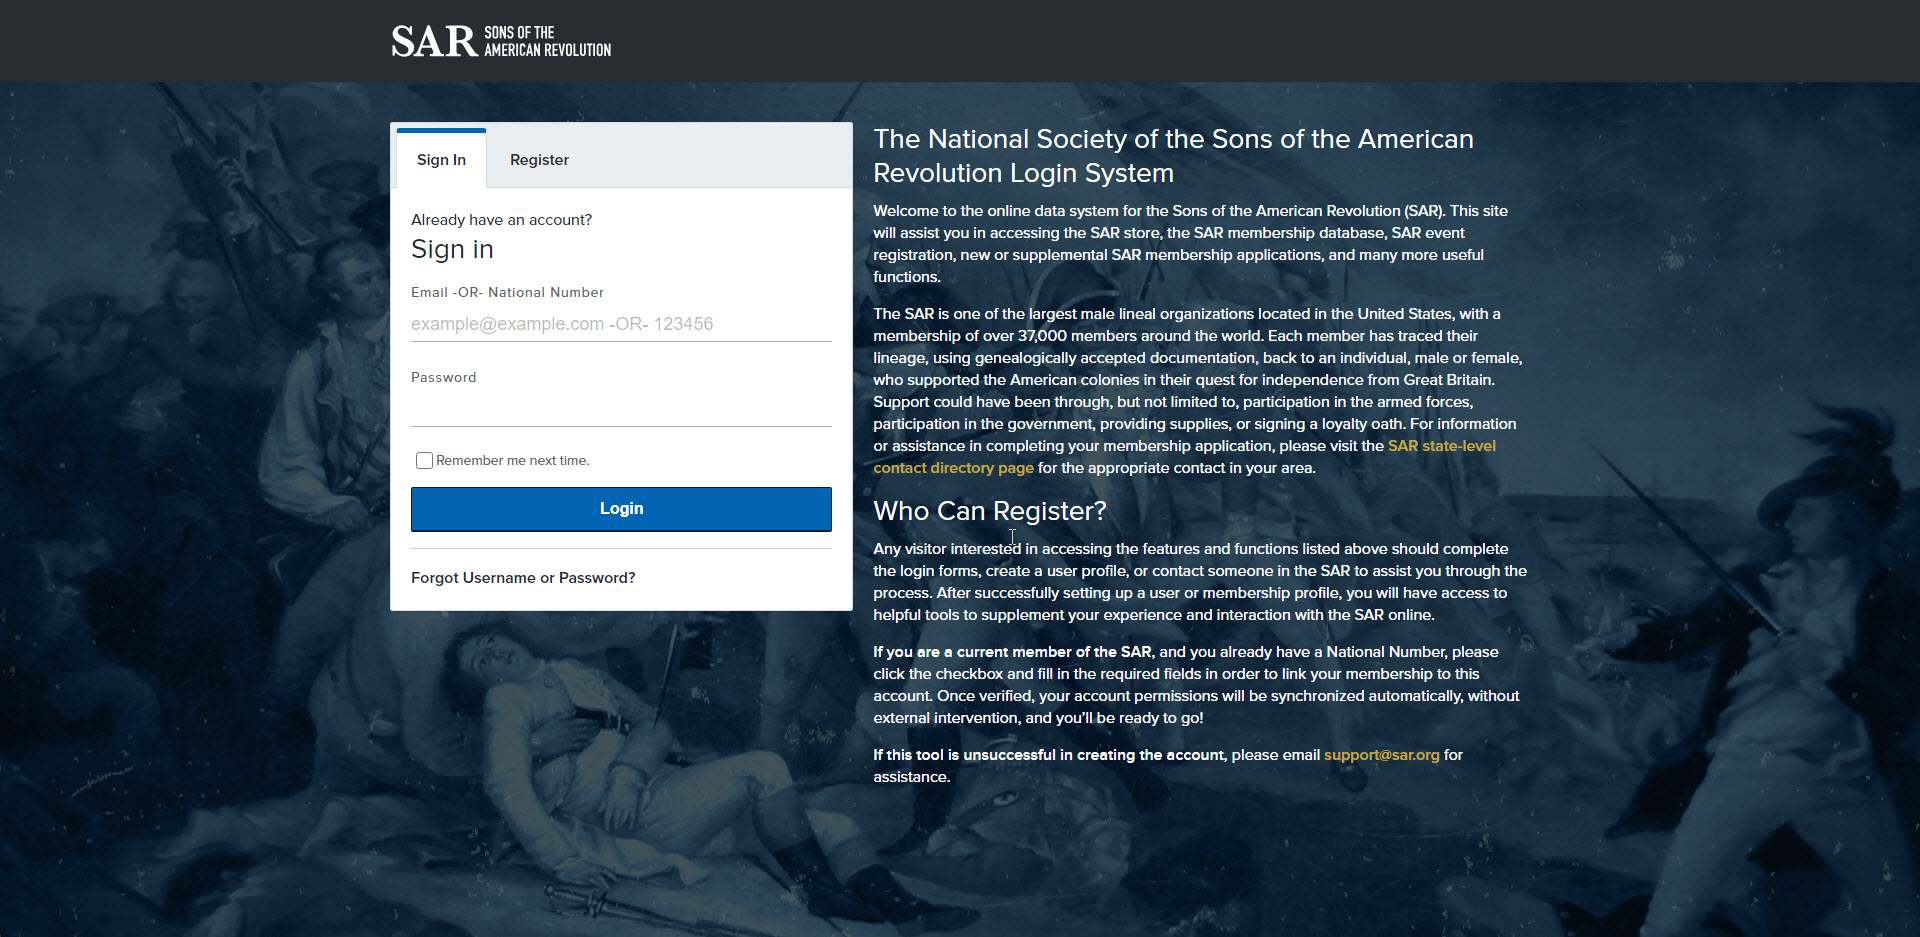Click the 'Password' field label
This screenshot has width=1920, height=937.
(x=443, y=377)
